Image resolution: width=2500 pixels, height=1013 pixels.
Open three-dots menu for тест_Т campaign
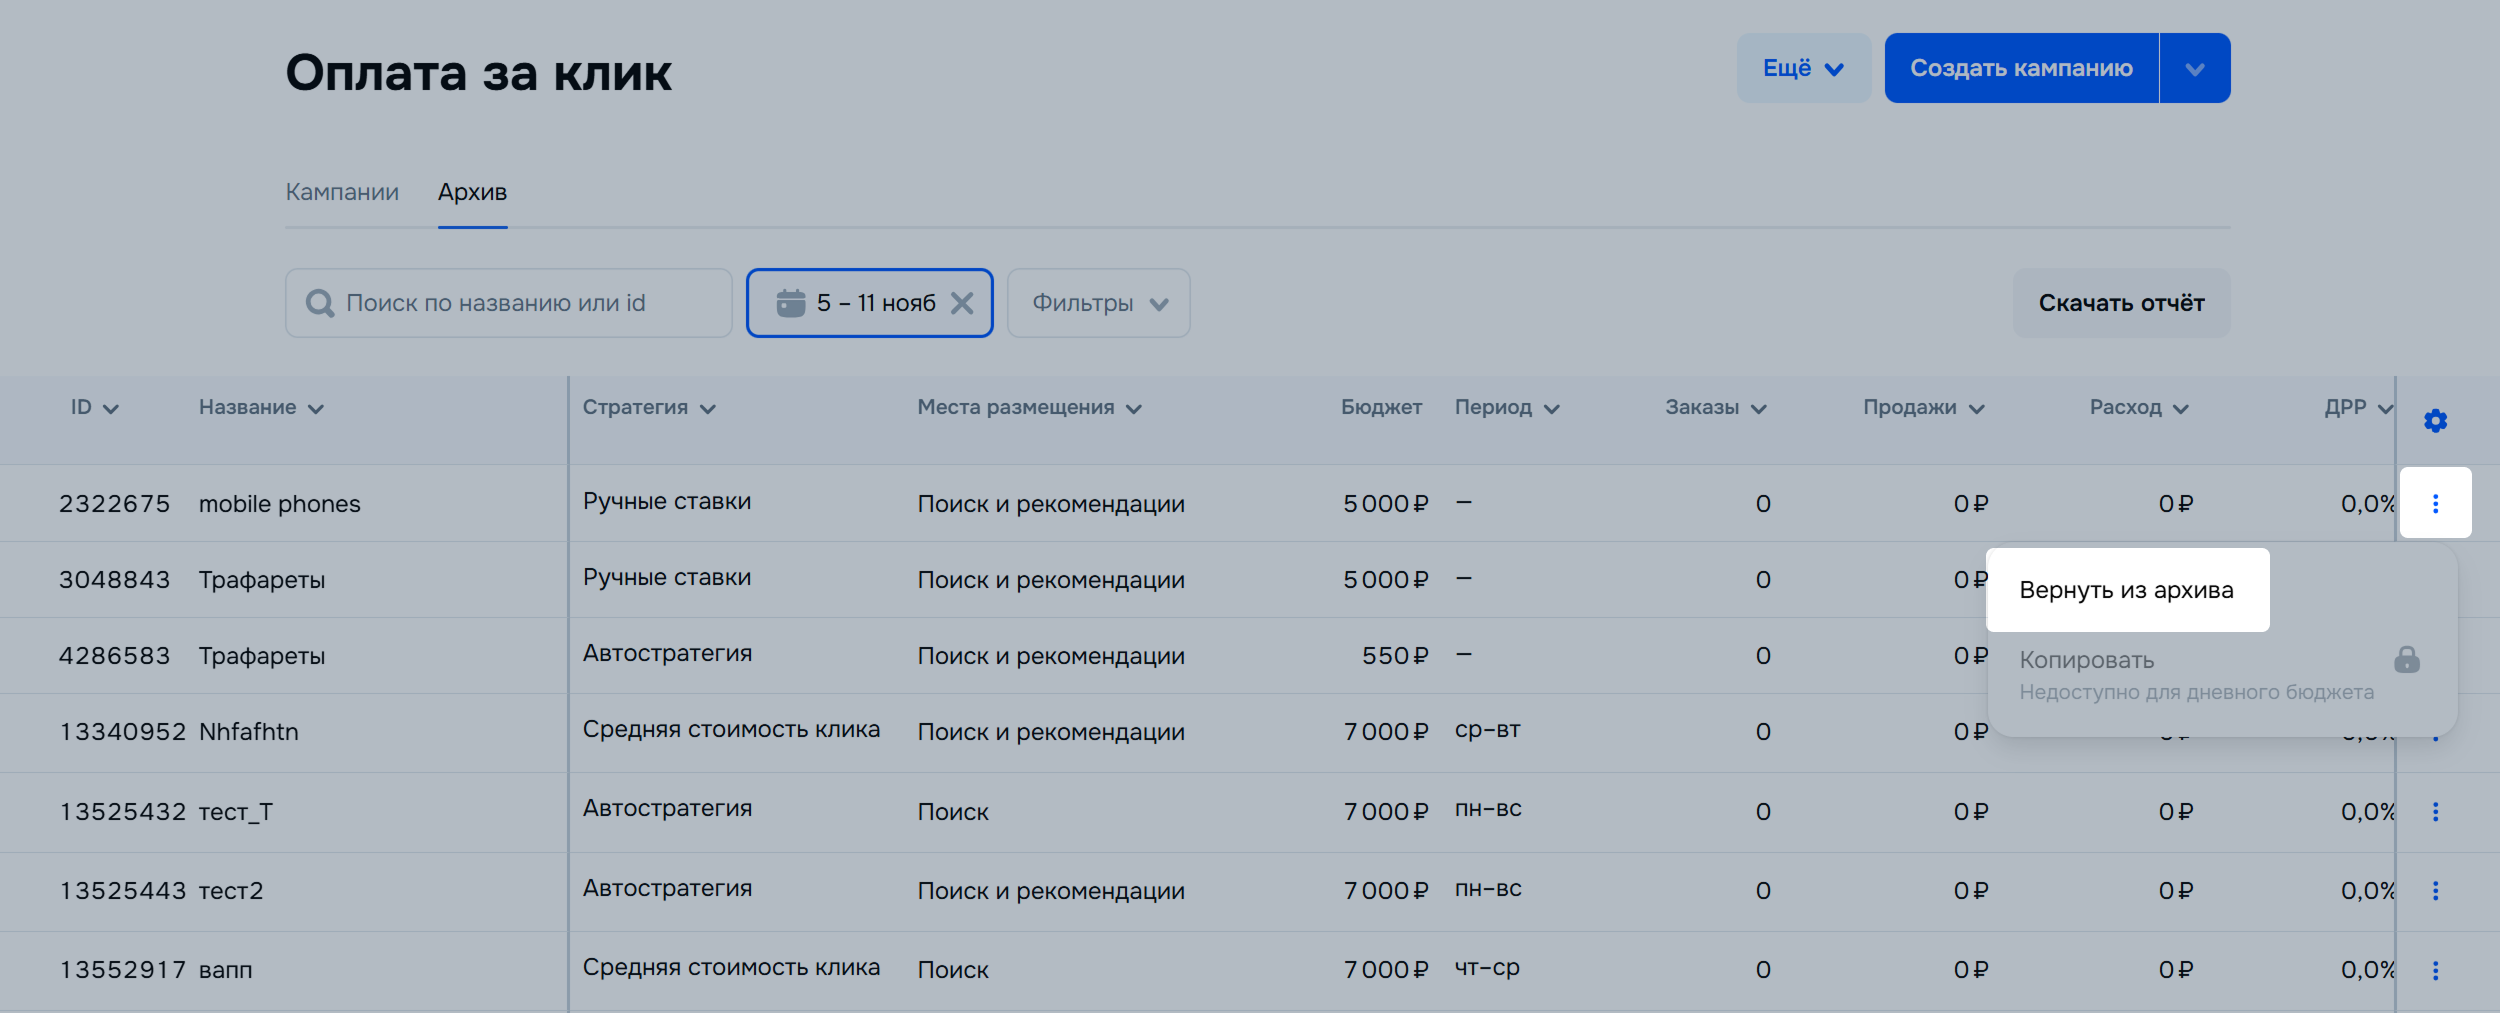pos(2435,812)
